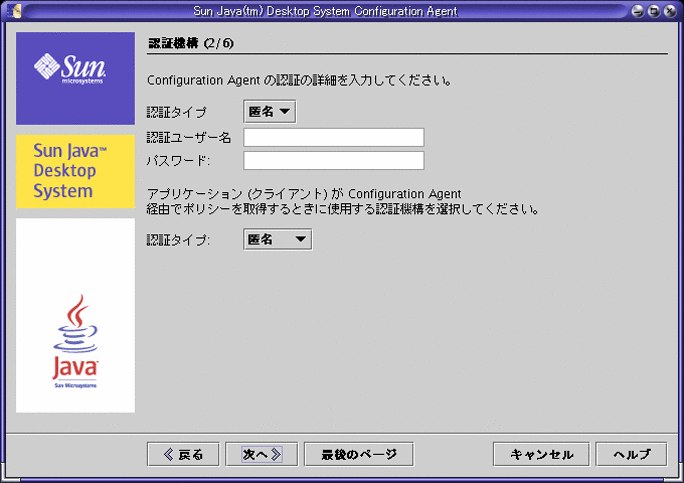Minimize the Configuration Agent window
Image resolution: width=684 pixels, height=483 pixels.
pos(638,11)
